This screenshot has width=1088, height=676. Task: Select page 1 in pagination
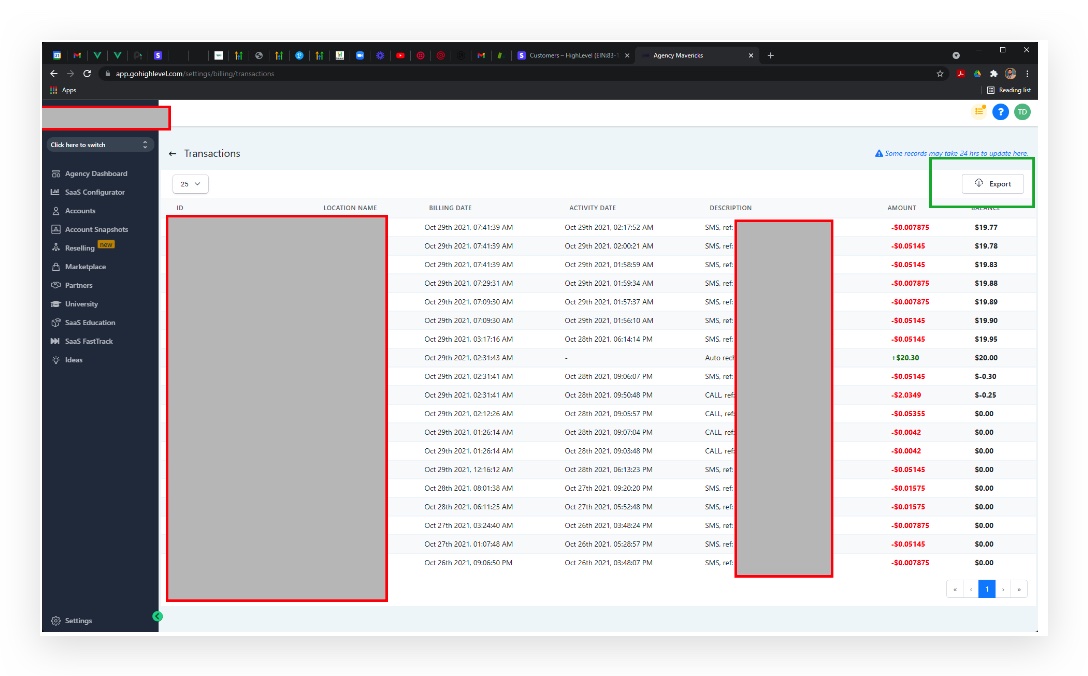pyautogui.click(x=987, y=589)
